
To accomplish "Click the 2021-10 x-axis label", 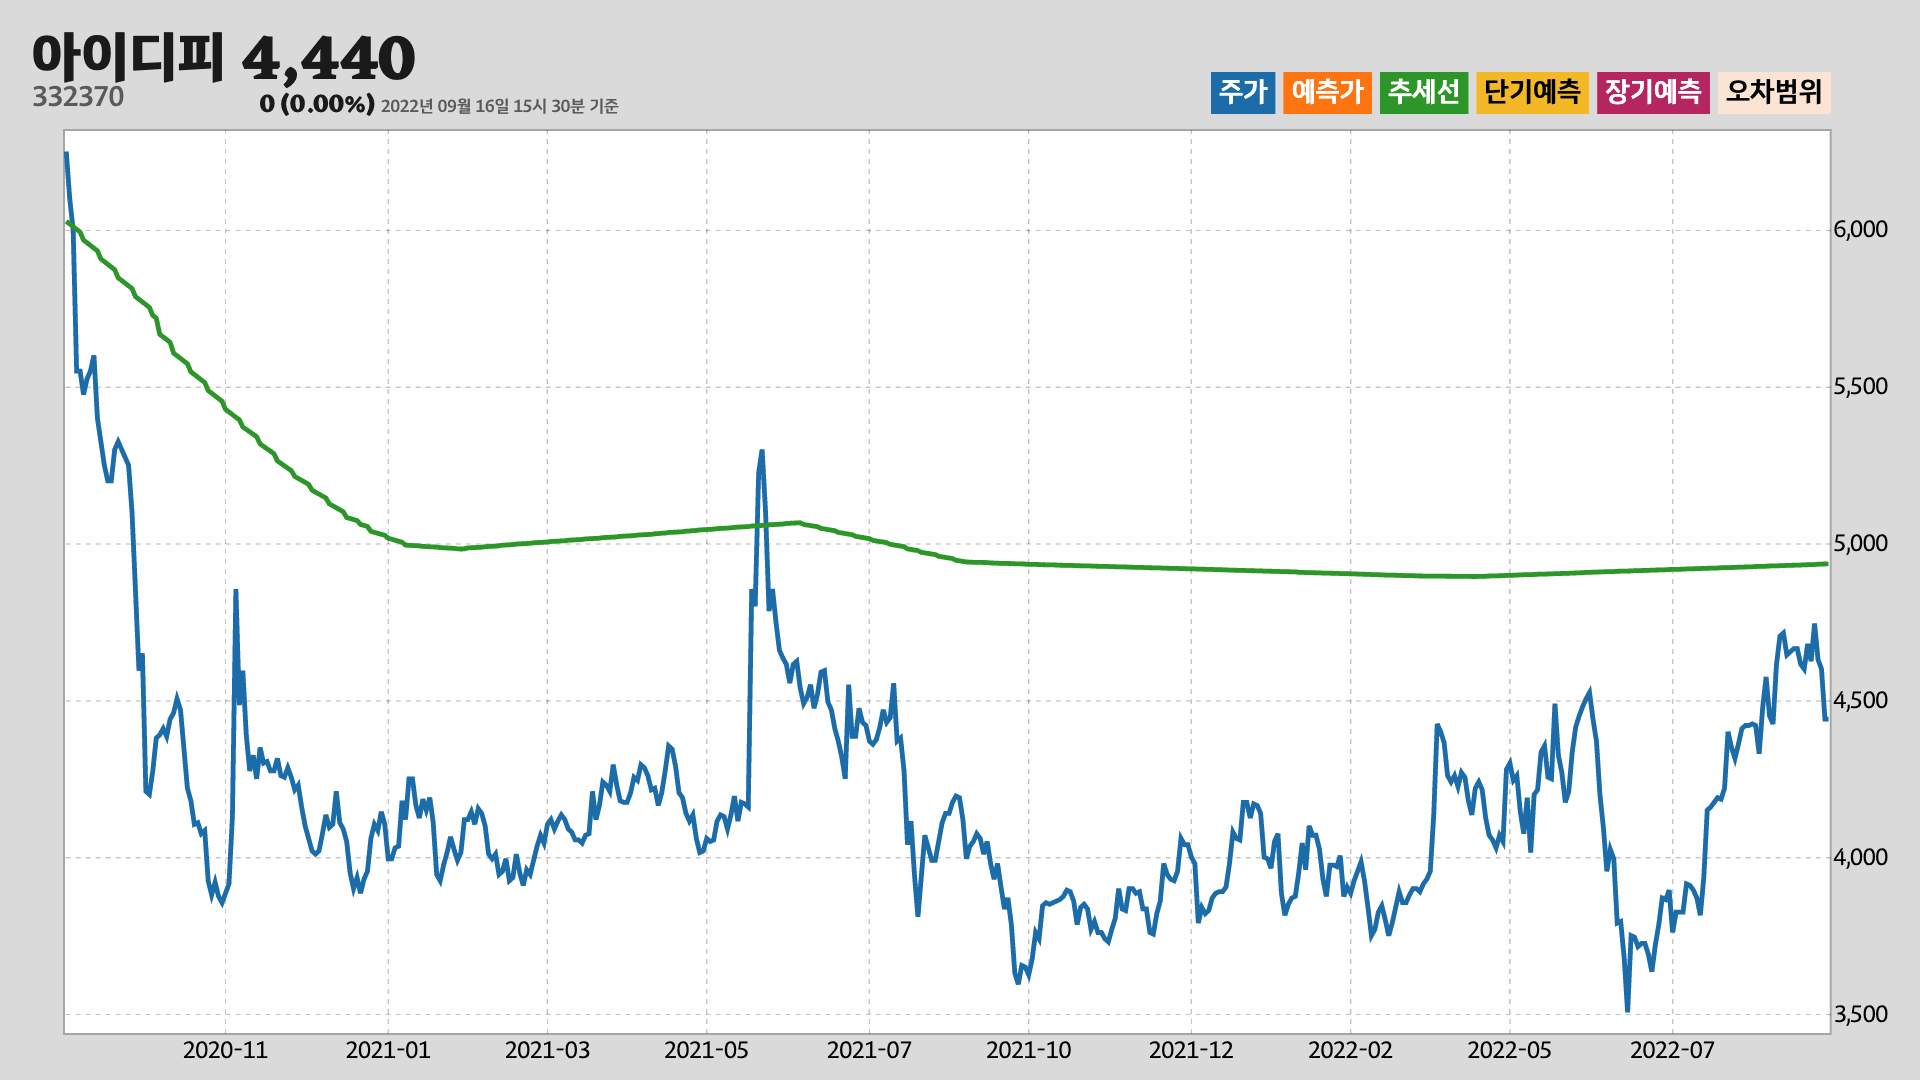I will pos(1028,1051).
